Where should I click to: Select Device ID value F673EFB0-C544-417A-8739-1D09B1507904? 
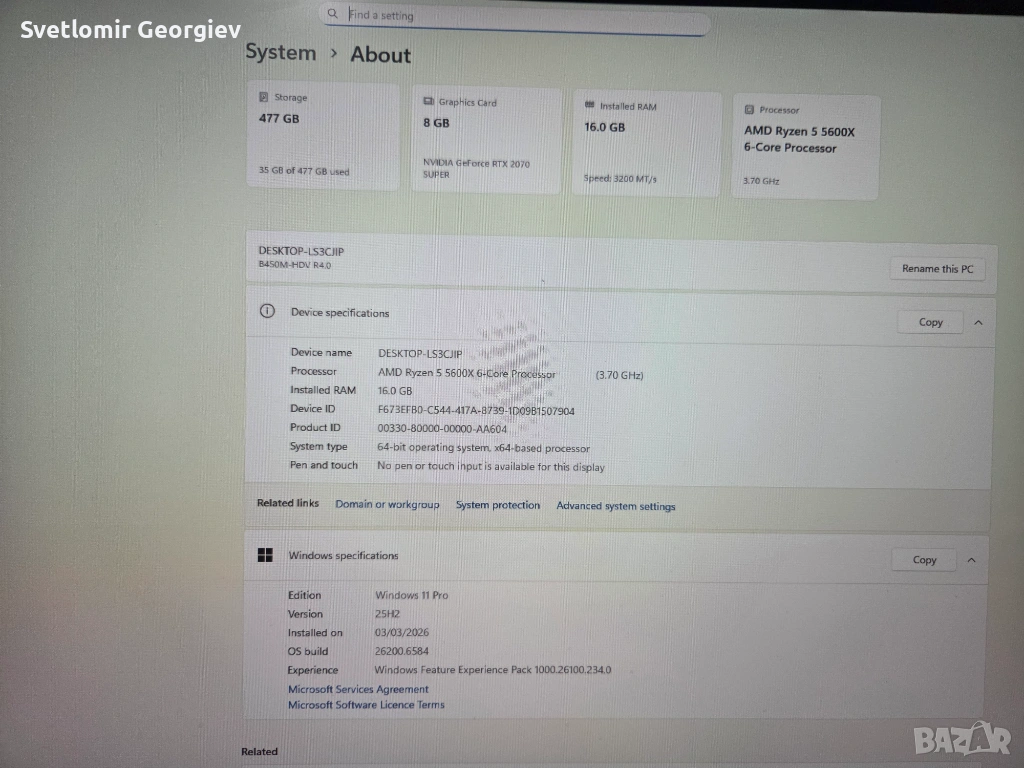(x=476, y=411)
